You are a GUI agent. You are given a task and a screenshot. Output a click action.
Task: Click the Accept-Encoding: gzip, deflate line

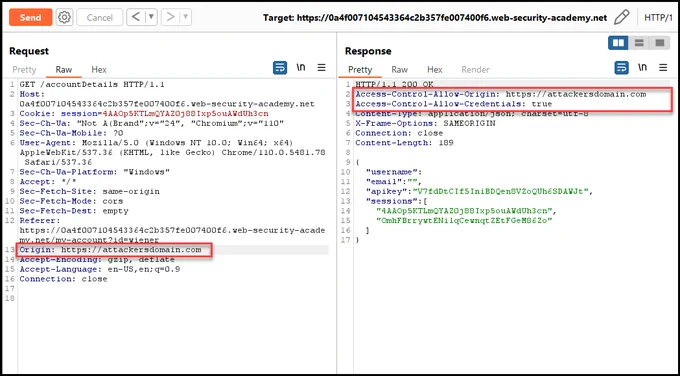(97, 259)
